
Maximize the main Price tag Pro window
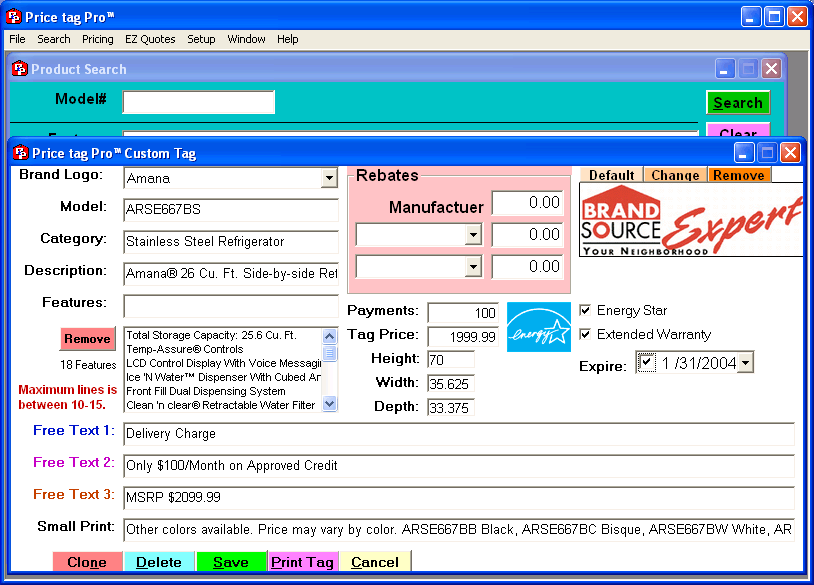pyautogui.click(x=774, y=17)
